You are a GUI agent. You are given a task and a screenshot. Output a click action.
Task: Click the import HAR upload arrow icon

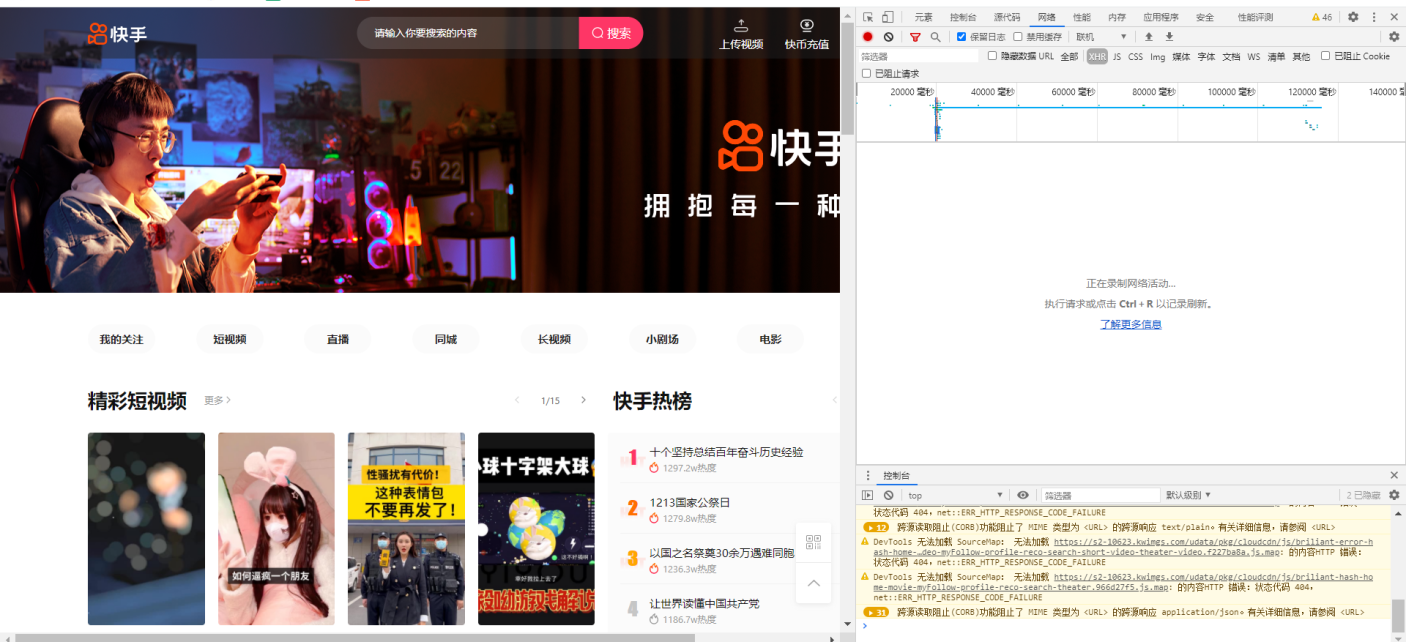tap(1149, 37)
